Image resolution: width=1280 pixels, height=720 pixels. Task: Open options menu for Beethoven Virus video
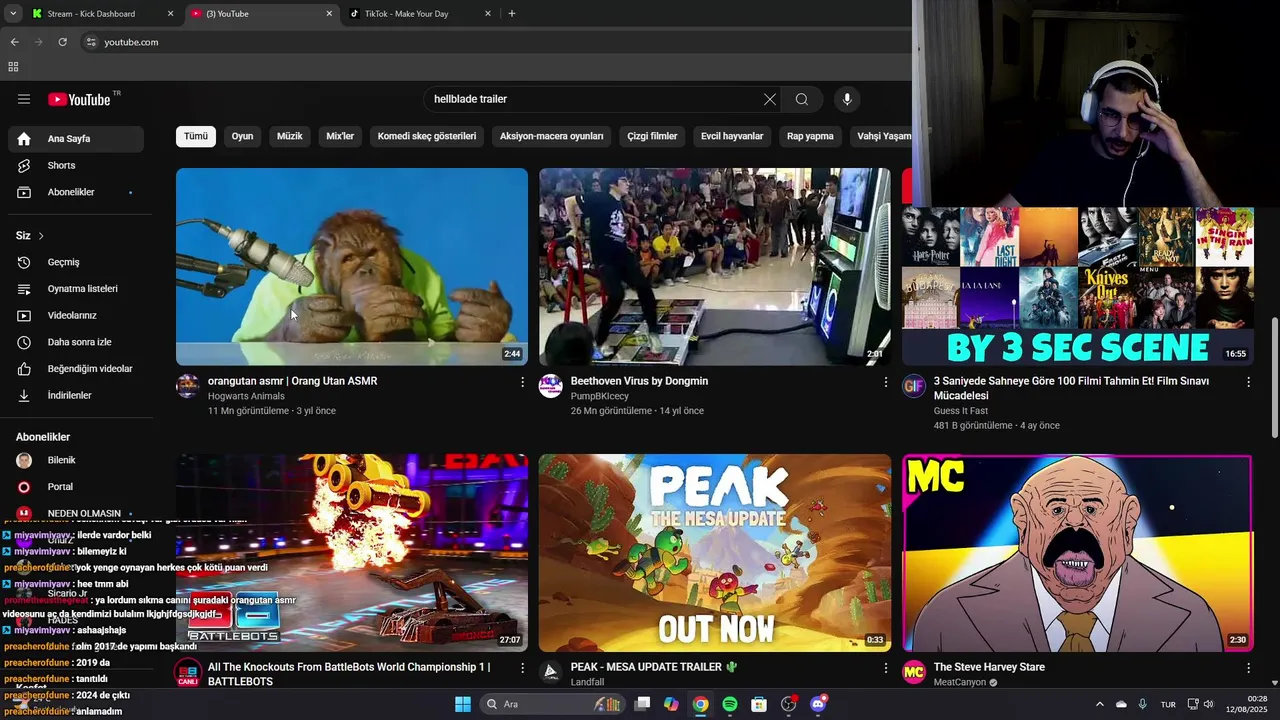885,382
